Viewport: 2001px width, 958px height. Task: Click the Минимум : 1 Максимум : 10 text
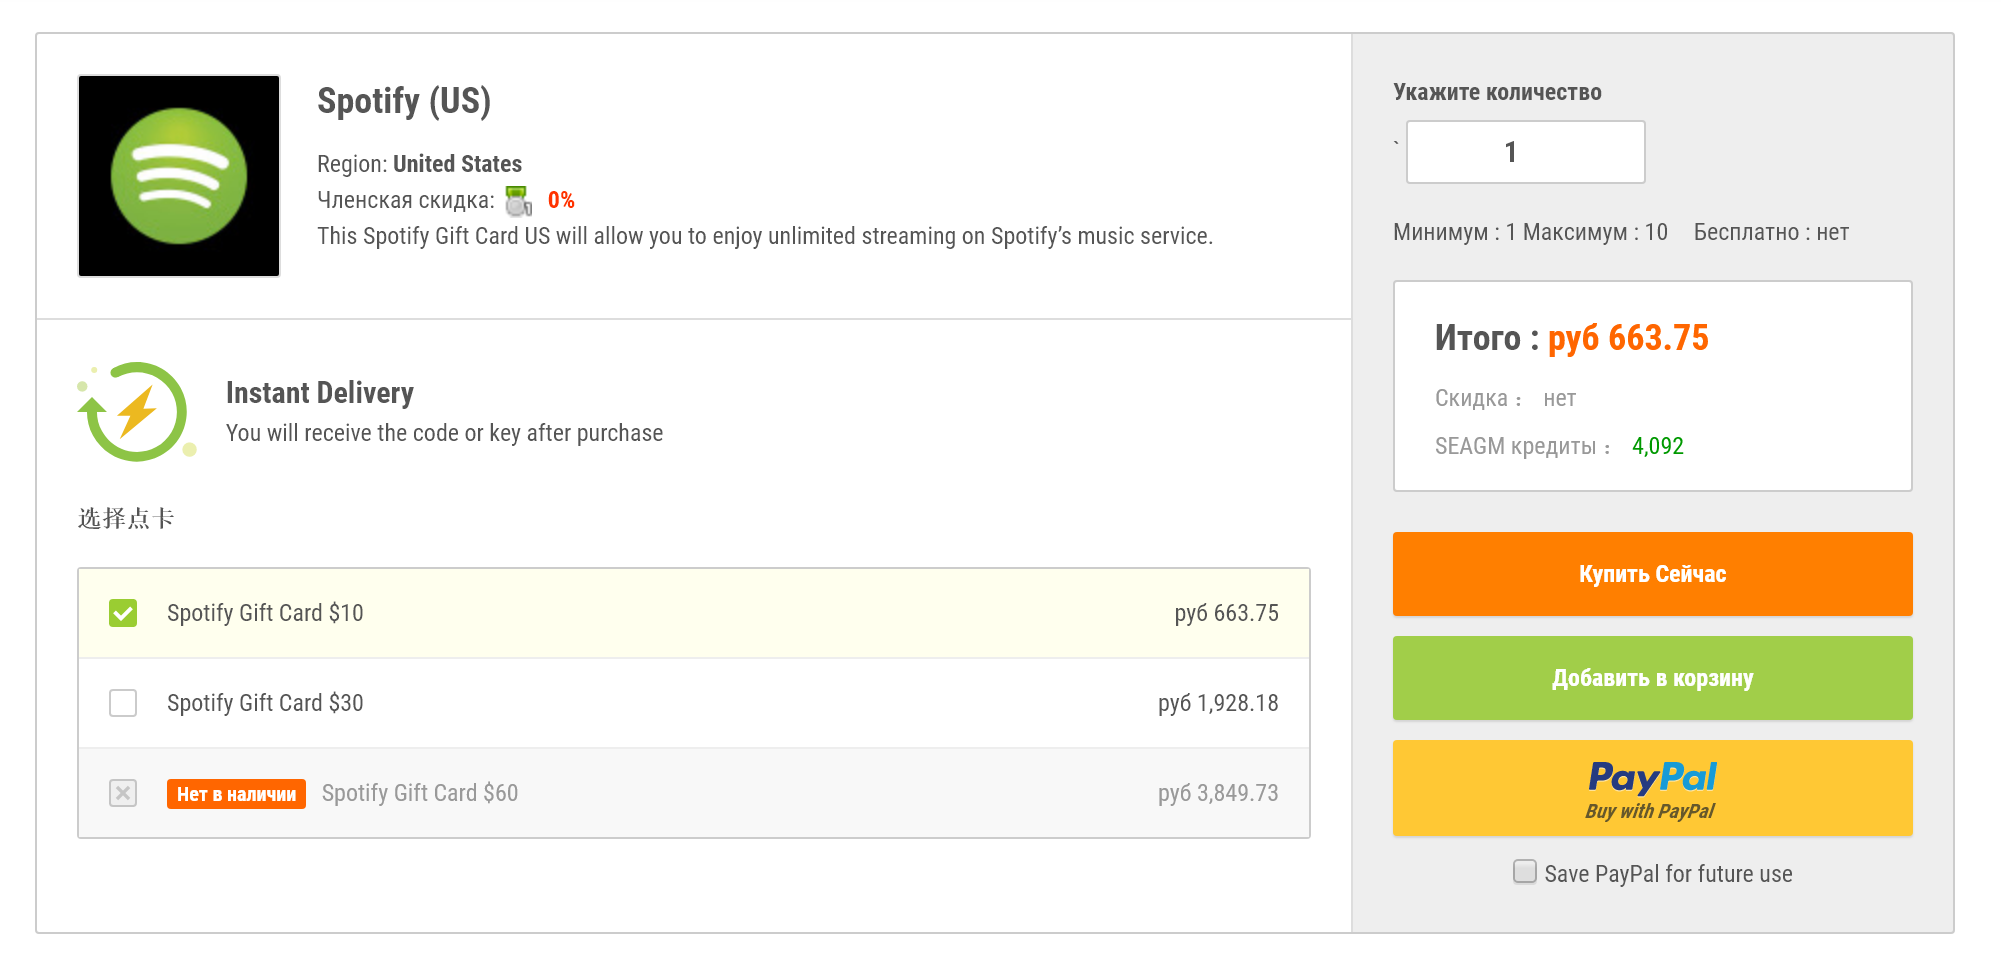point(1530,232)
